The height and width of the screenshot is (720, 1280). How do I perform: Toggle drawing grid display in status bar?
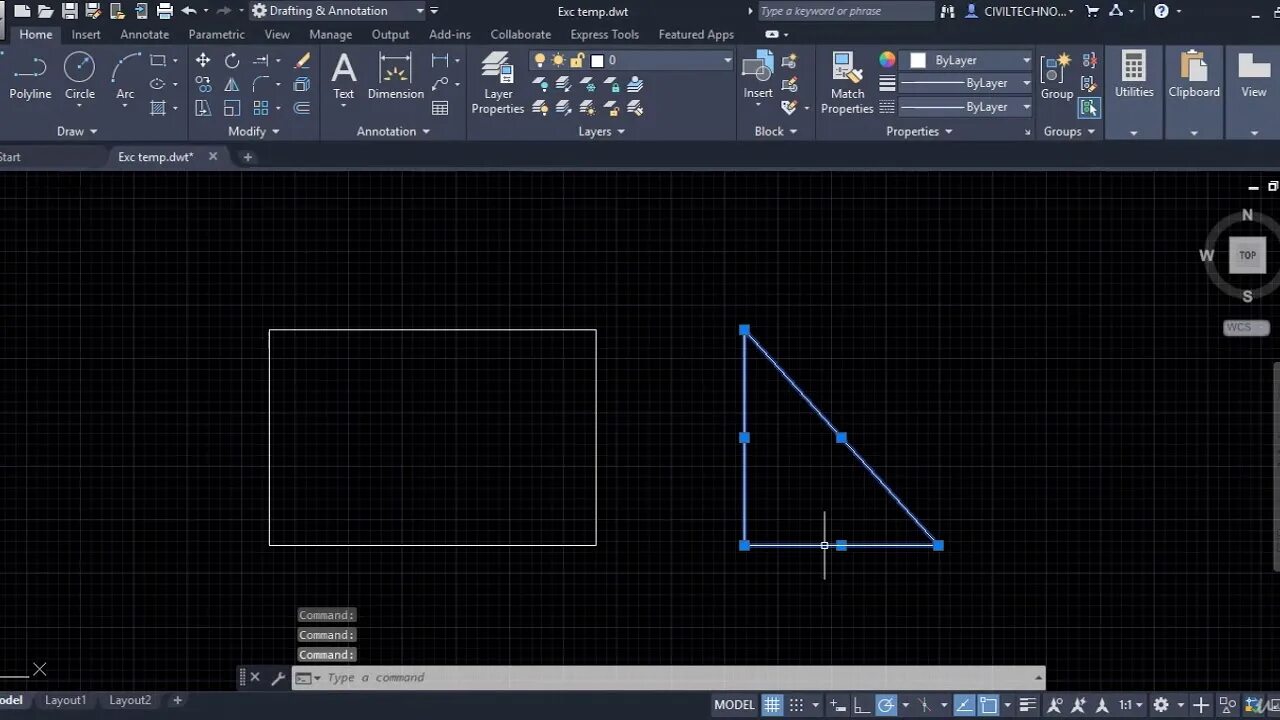(772, 705)
